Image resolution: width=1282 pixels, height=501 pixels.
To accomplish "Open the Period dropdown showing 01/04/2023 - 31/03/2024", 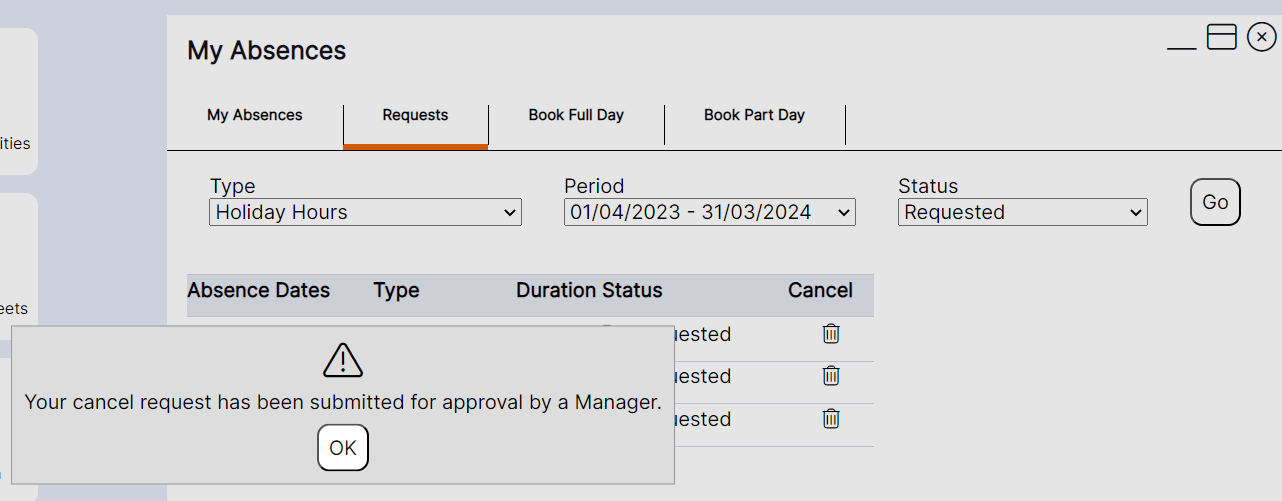I will (710, 212).
